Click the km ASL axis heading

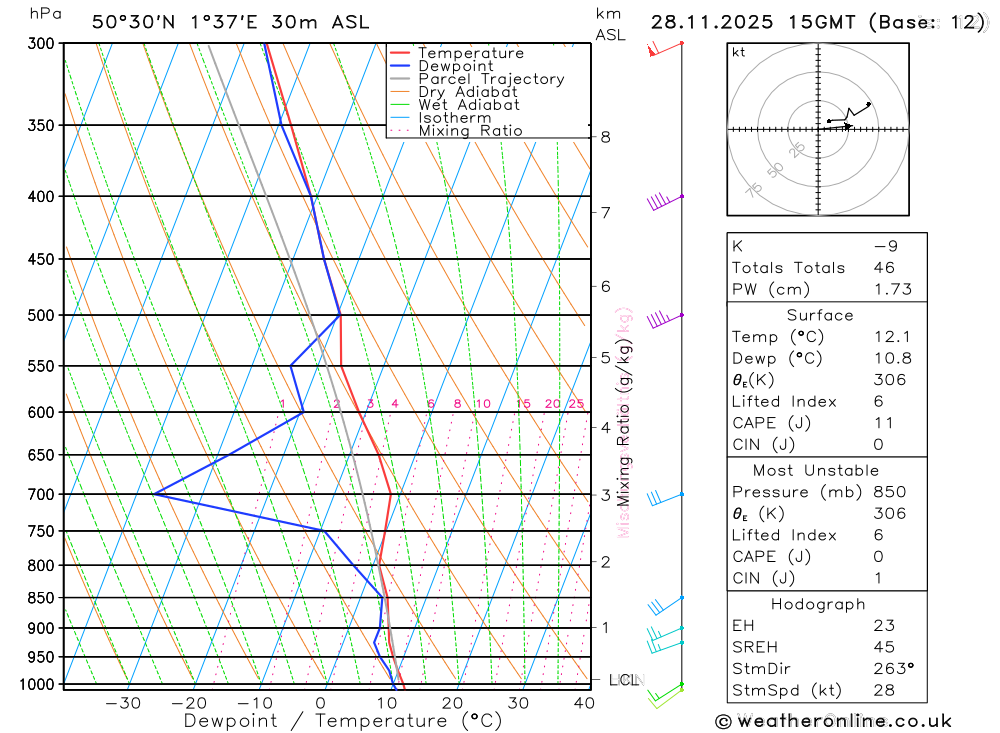[610, 25]
